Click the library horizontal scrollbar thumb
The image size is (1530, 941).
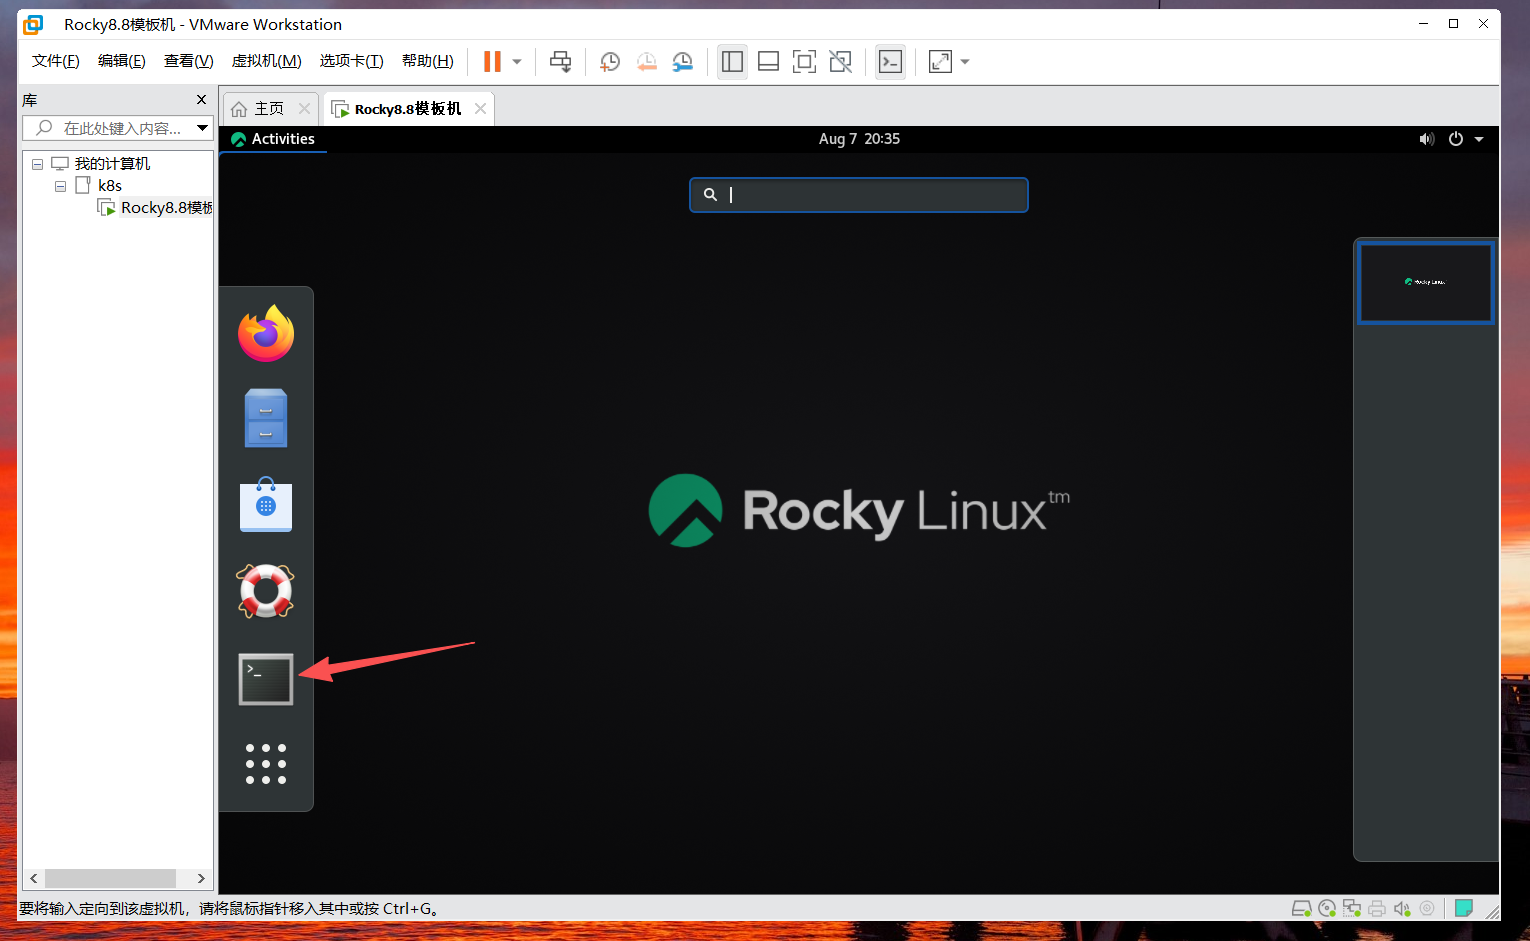point(110,878)
